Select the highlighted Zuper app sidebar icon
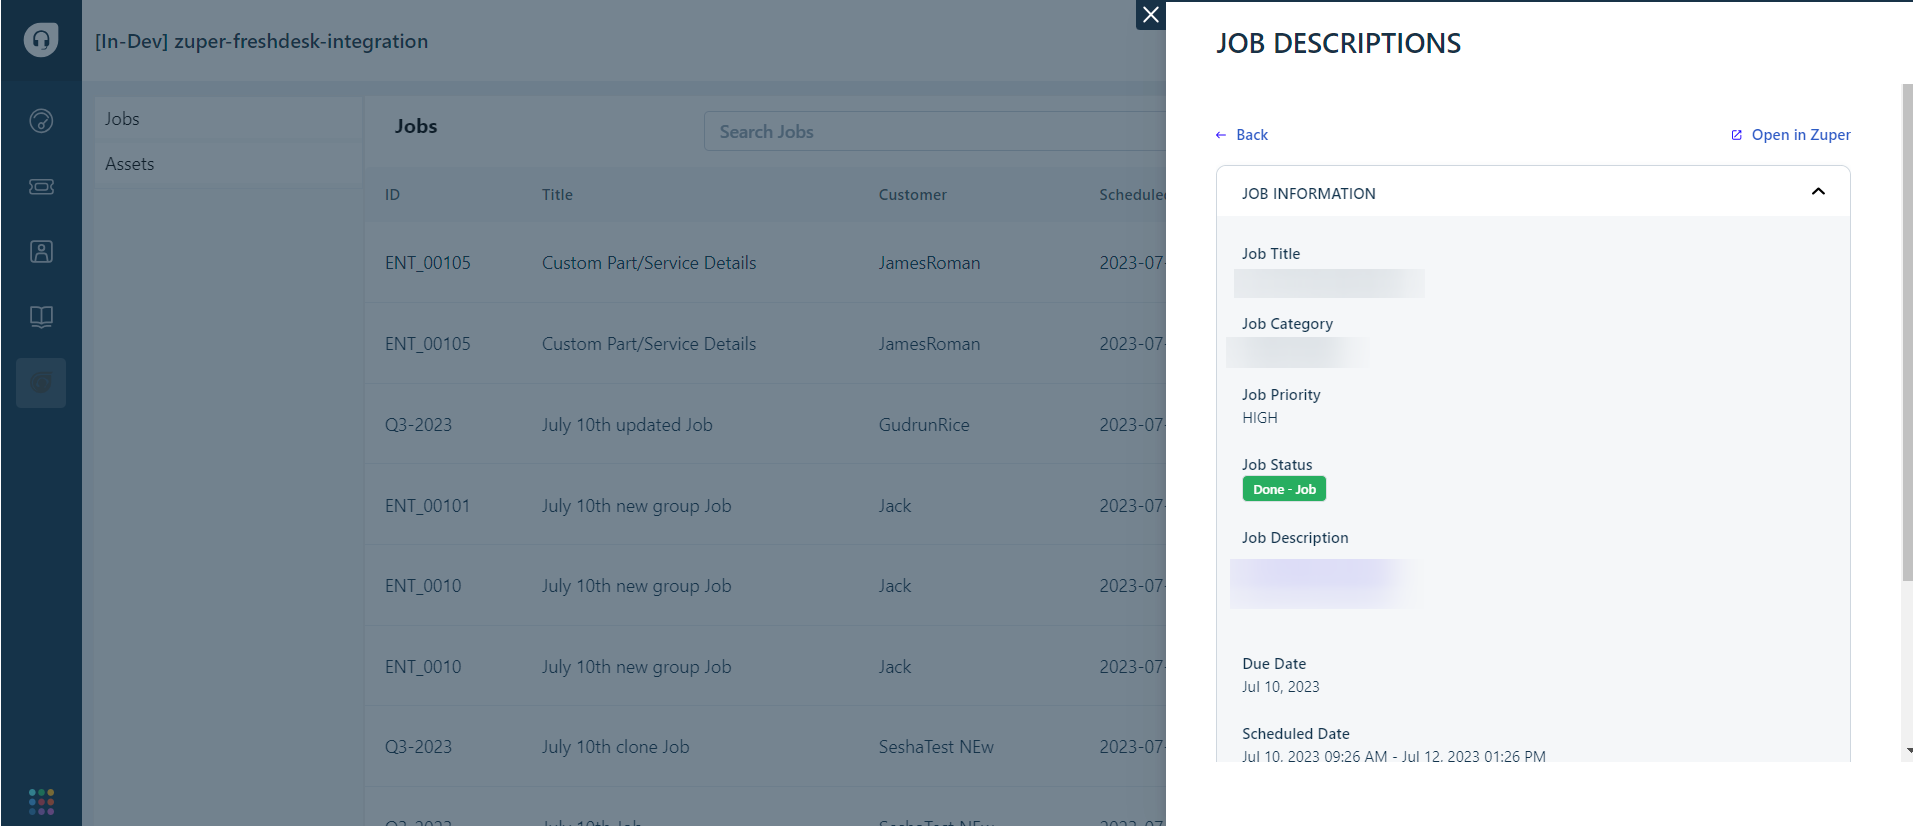The image size is (1913, 826). [41, 383]
